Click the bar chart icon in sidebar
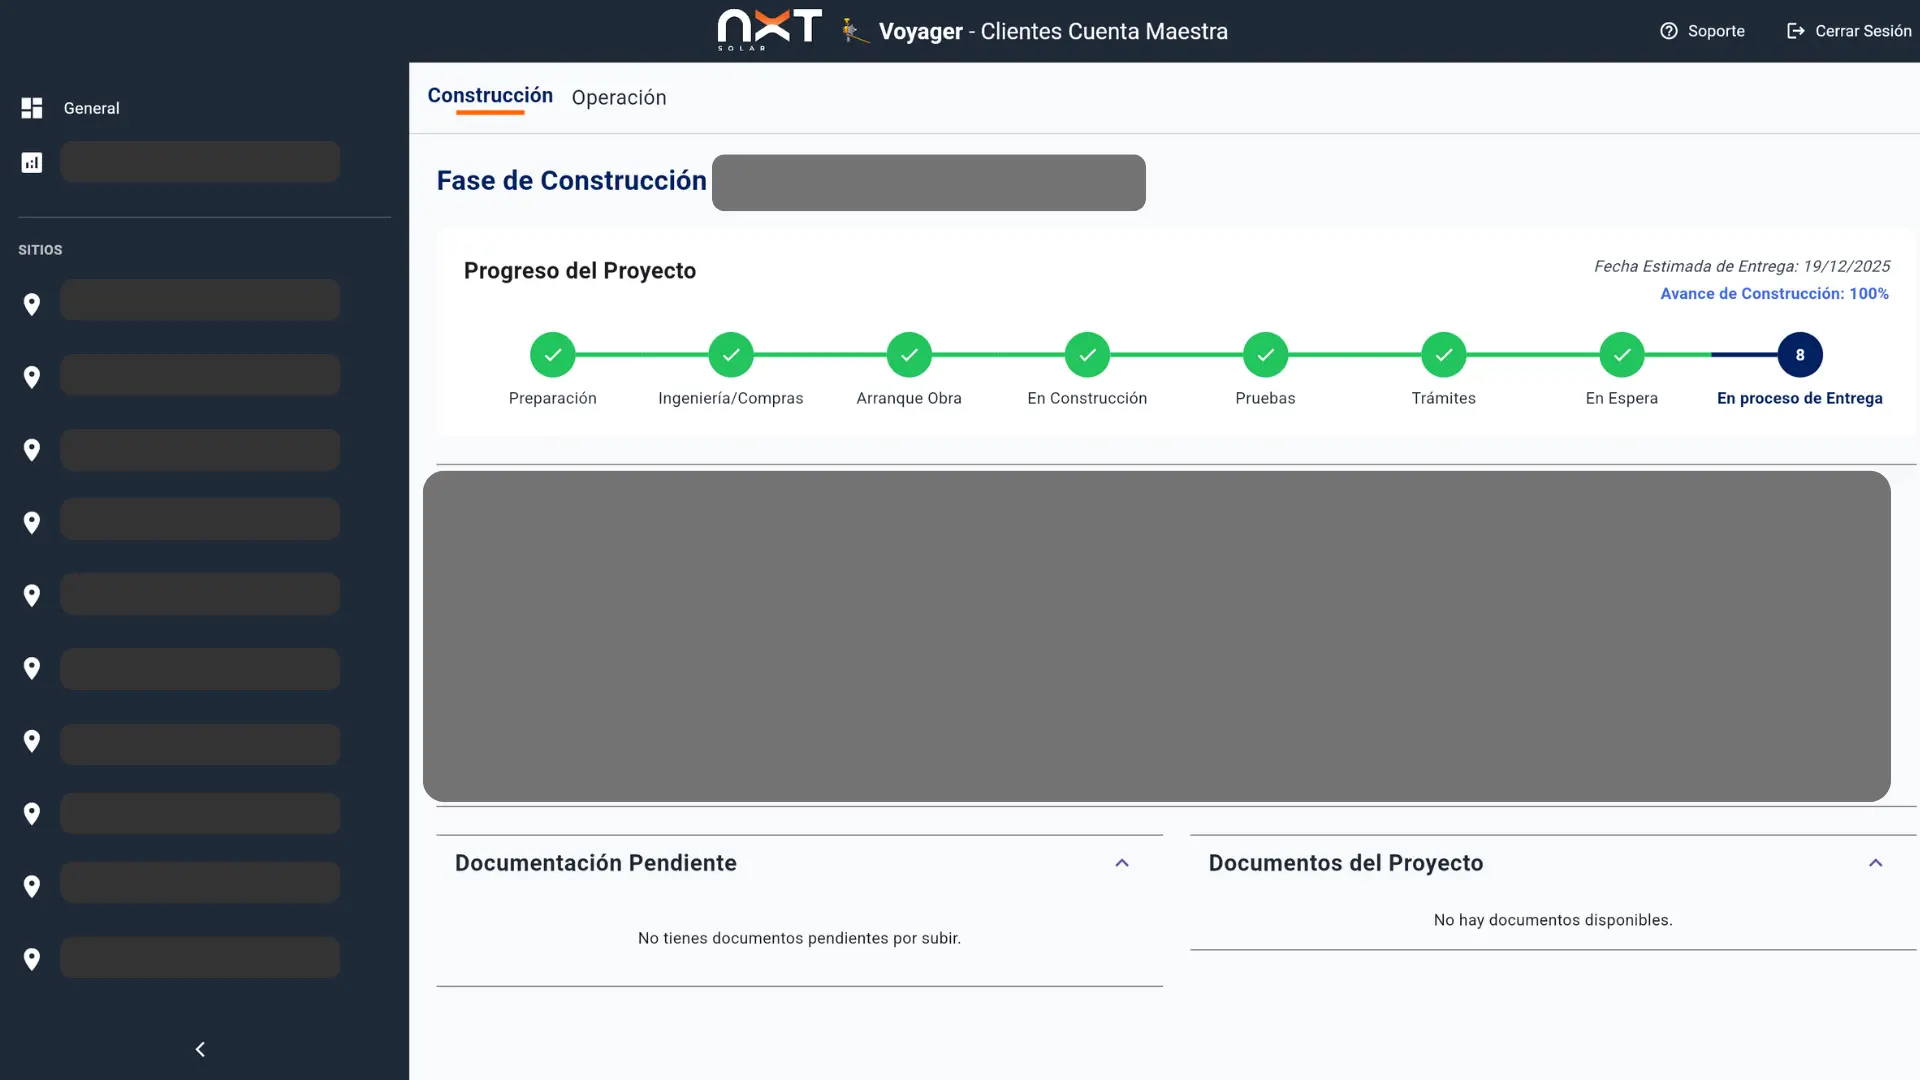This screenshot has width=1920, height=1080. click(32, 162)
